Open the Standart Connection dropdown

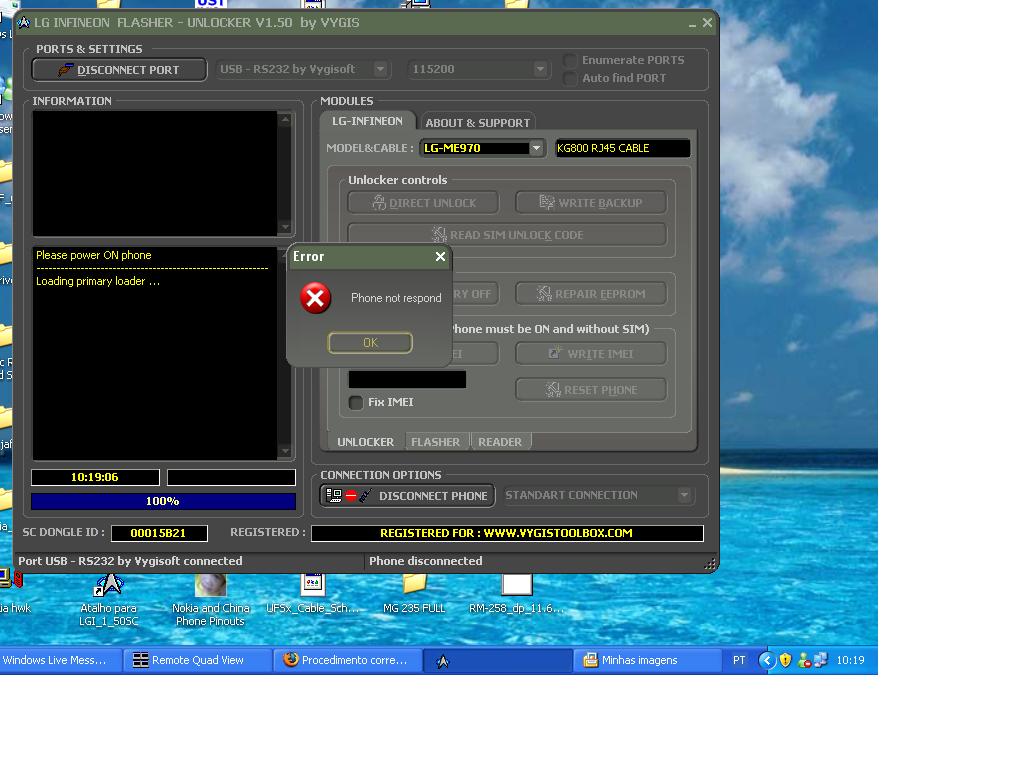(x=684, y=495)
